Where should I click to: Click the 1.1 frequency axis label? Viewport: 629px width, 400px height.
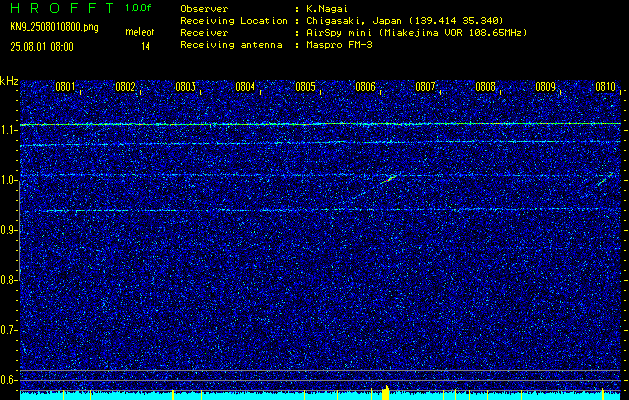(x=7, y=130)
